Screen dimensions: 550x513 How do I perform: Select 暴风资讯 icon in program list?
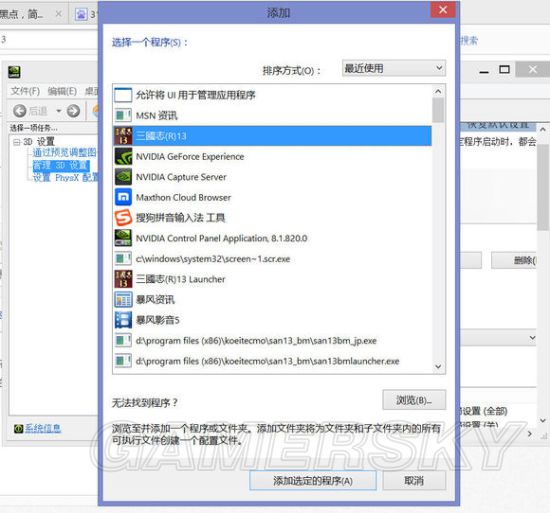click(123, 299)
